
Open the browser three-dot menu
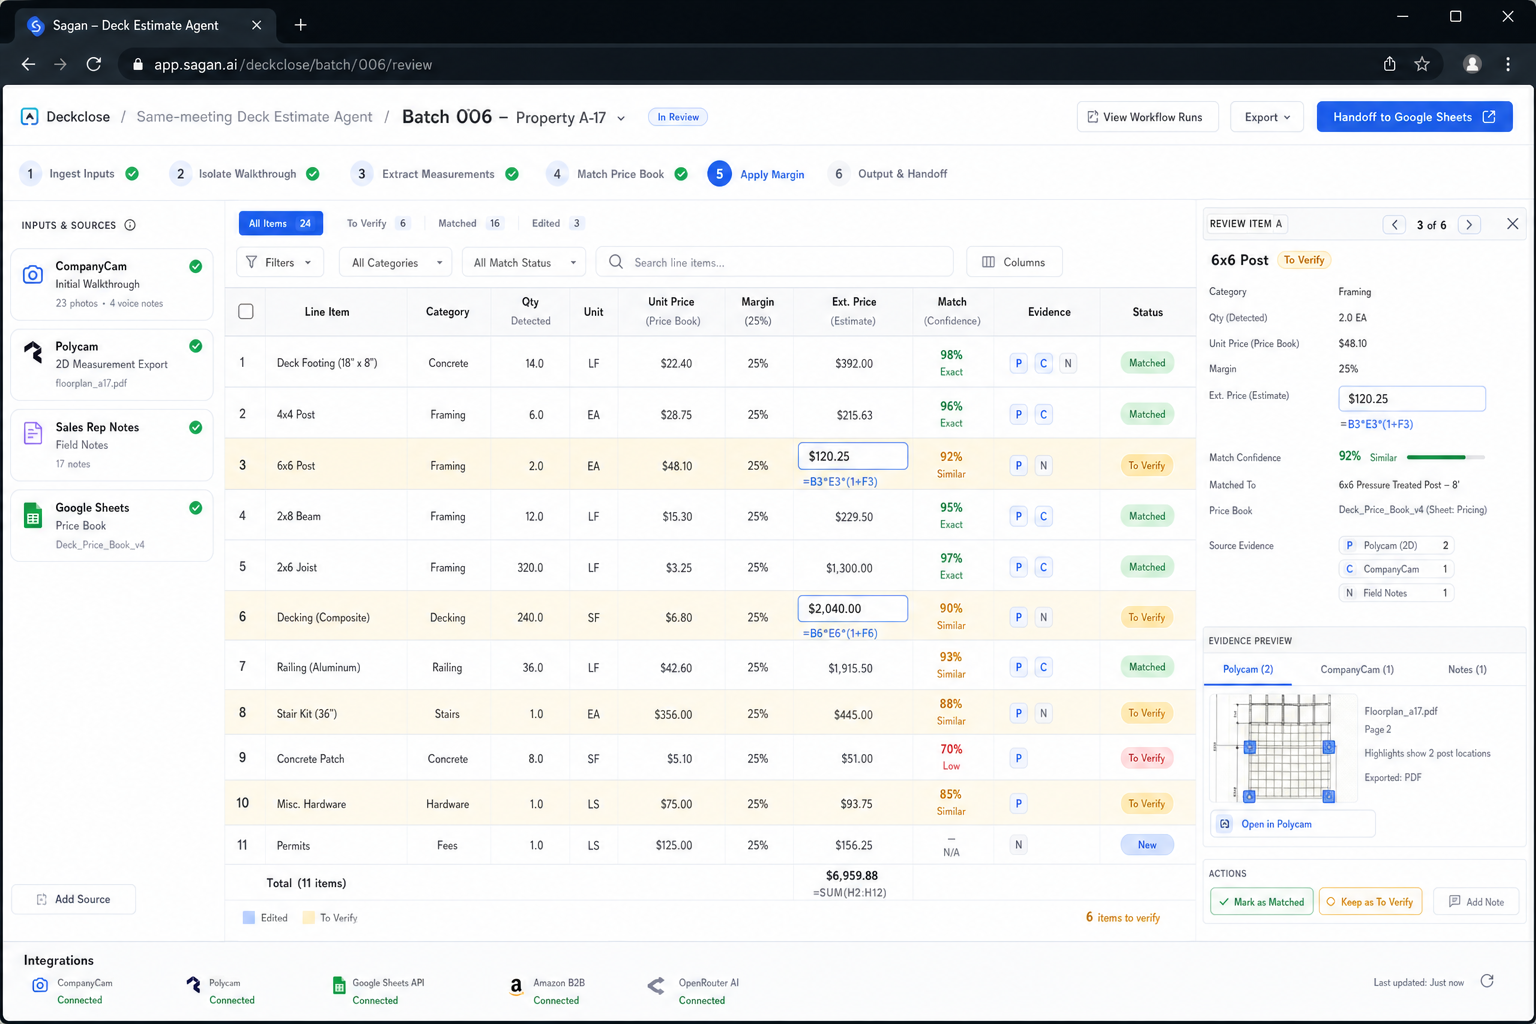tap(1508, 64)
